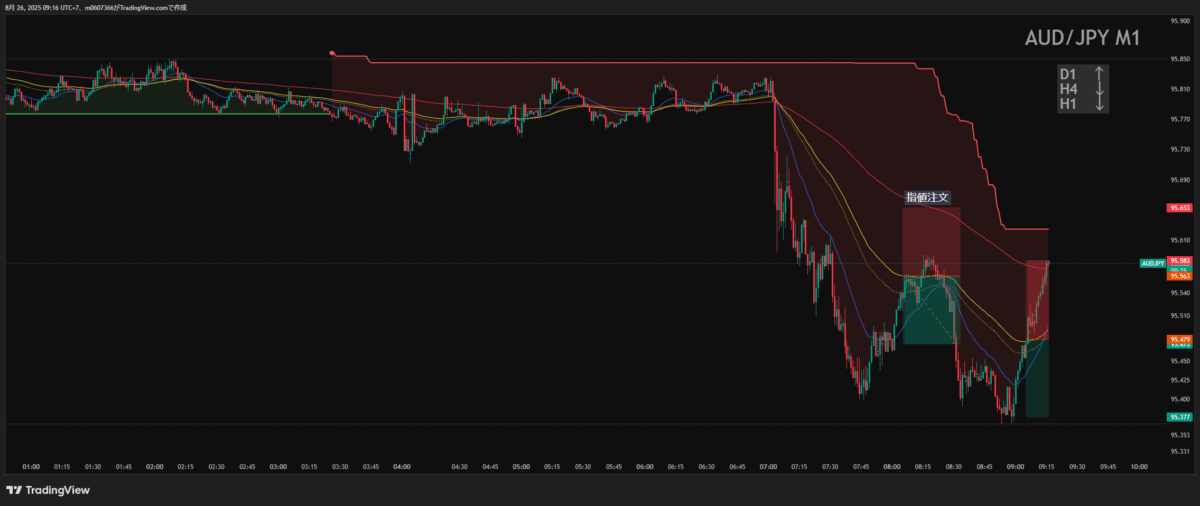Click the red 95.653 price label

(1179, 209)
